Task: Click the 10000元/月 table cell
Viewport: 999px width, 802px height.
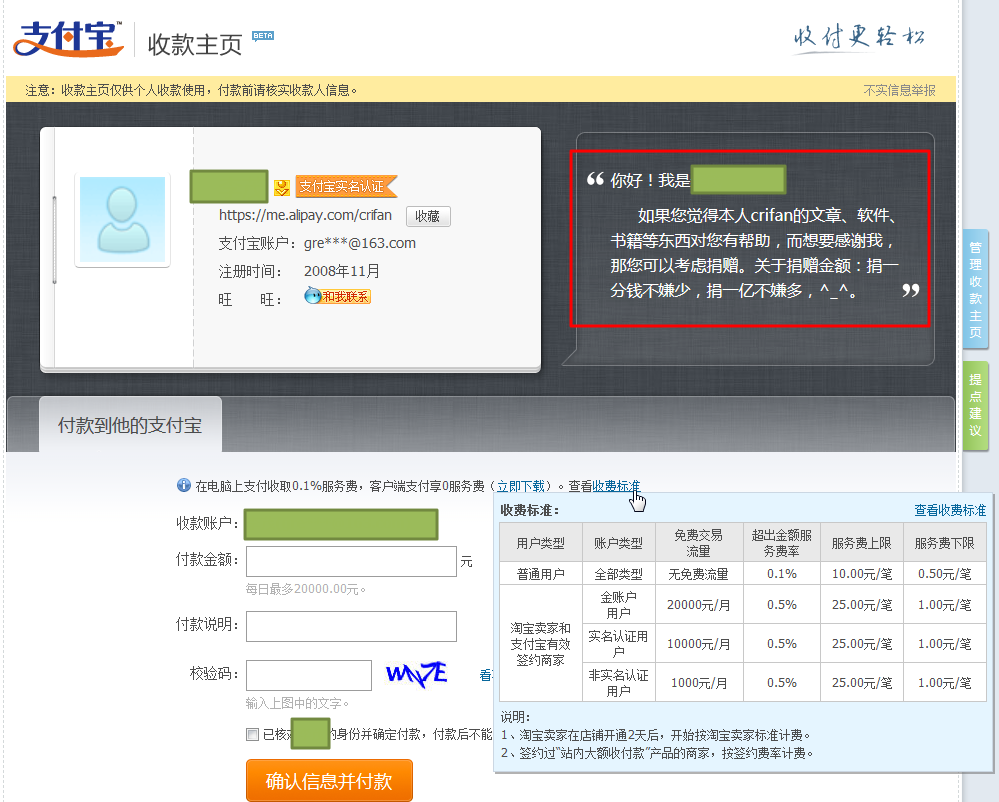Action: click(699, 643)
